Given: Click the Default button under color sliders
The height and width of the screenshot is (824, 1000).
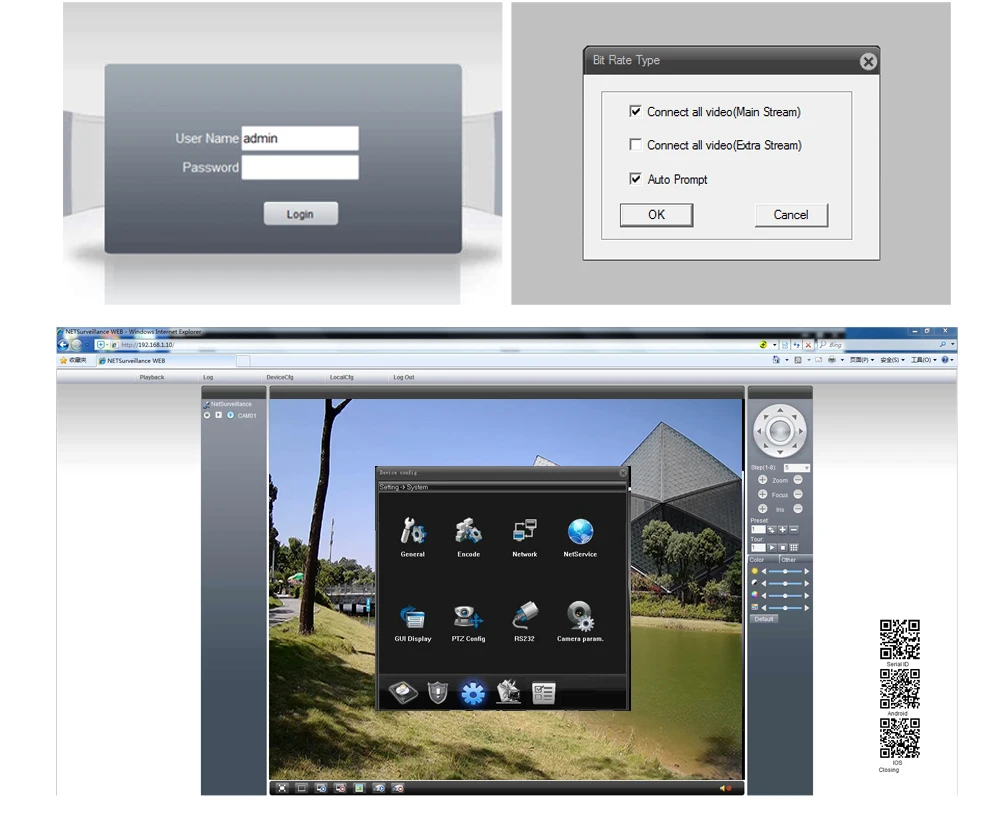Looking at the screenshot, I should [x=764, y=619].
